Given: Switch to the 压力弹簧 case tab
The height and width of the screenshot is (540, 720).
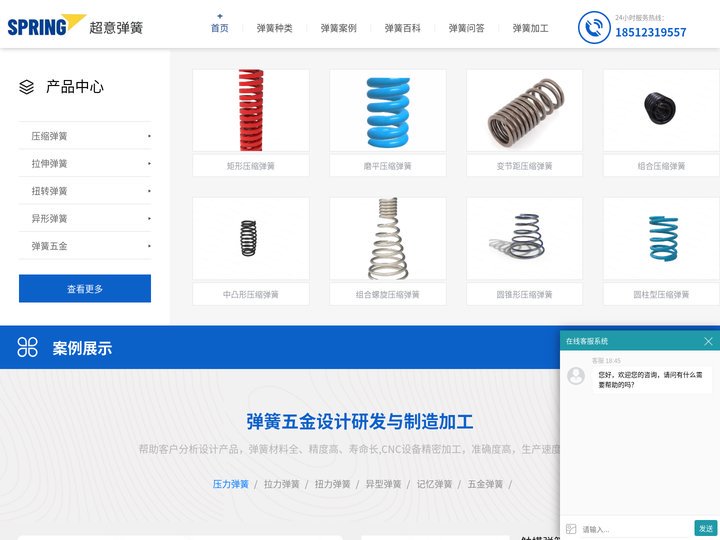Looking at the screenshot, I should tap(231, 484).
